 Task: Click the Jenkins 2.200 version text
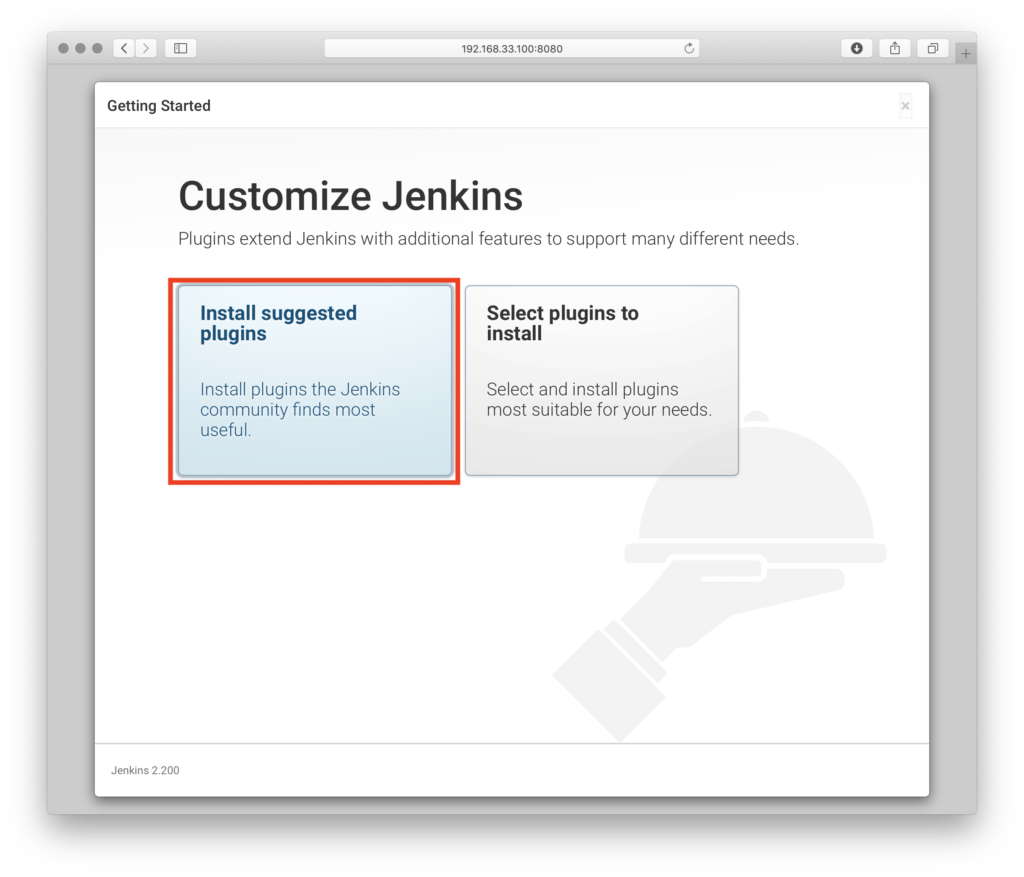coord(145,771)
